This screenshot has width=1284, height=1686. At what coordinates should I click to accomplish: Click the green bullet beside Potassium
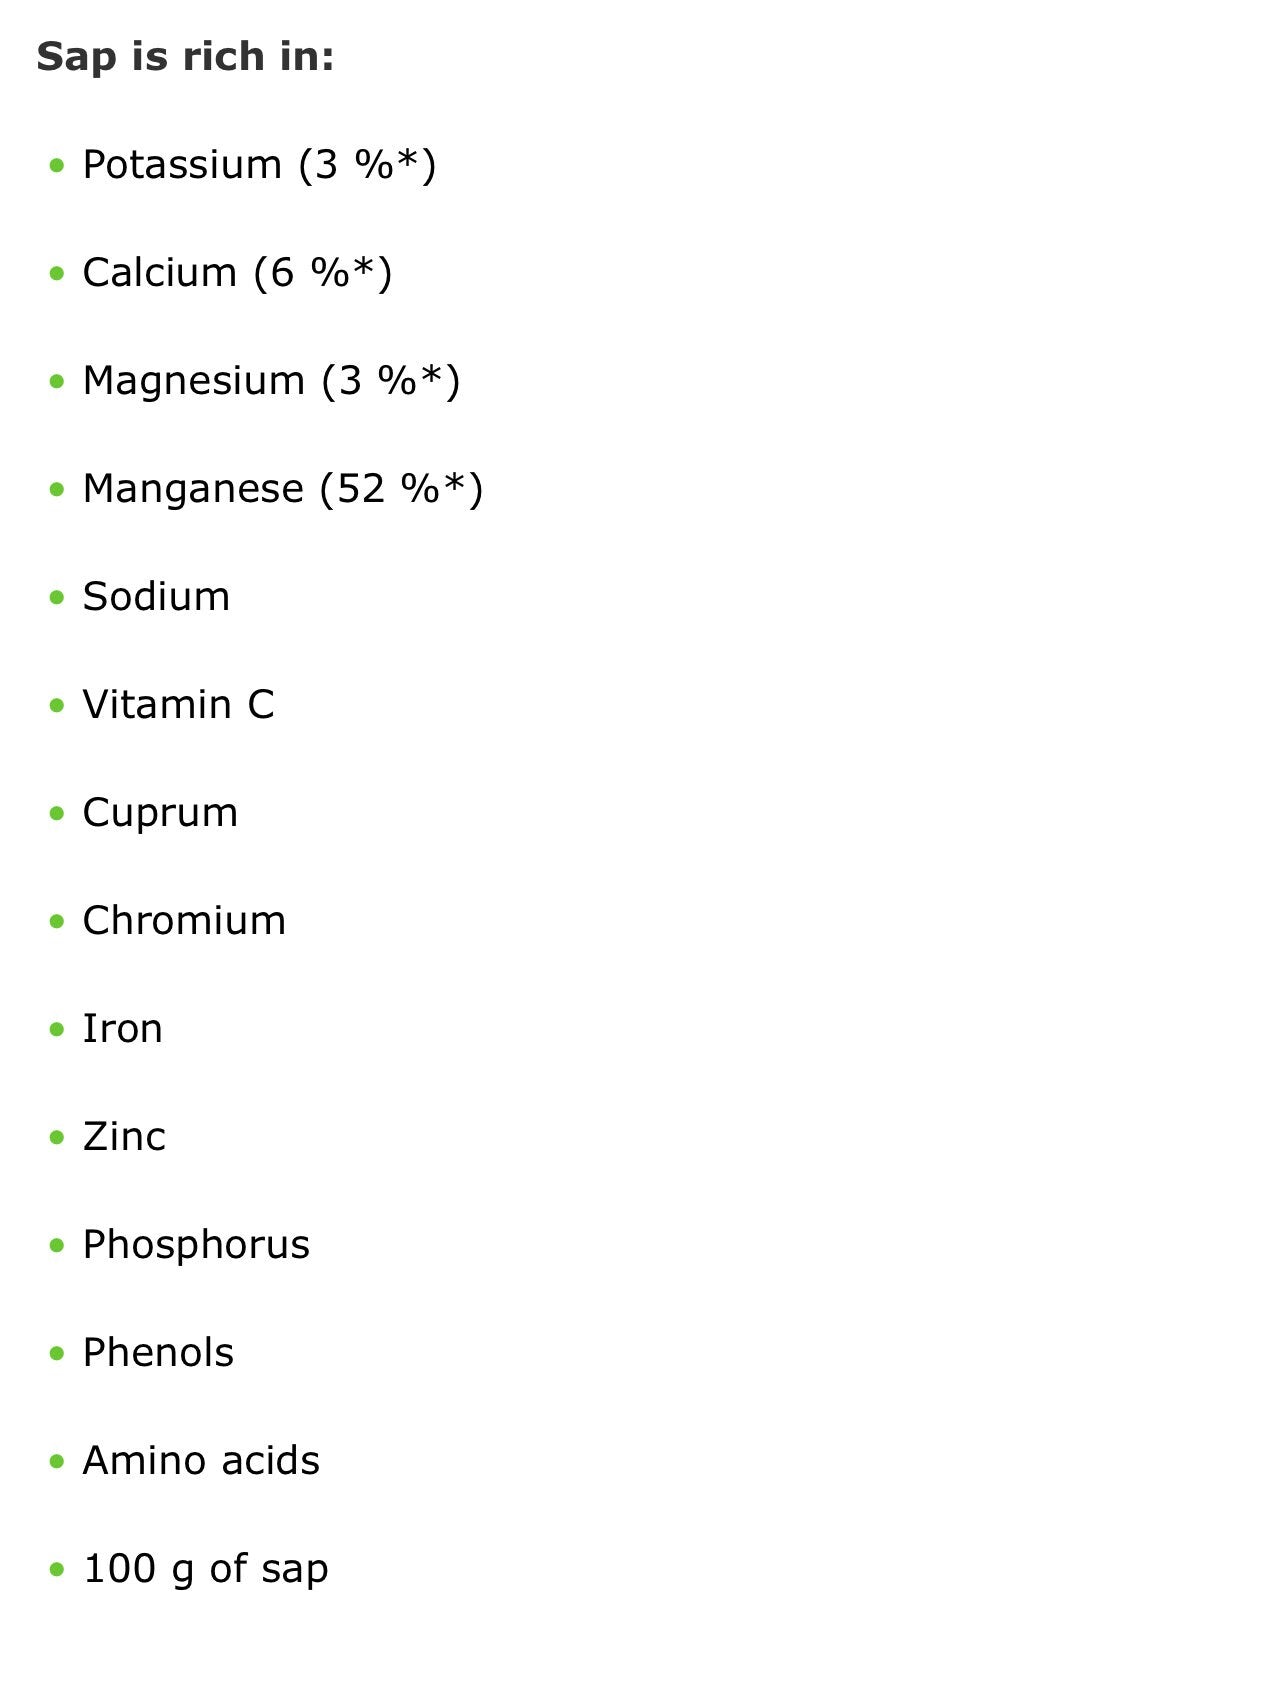tap(57, 165)
